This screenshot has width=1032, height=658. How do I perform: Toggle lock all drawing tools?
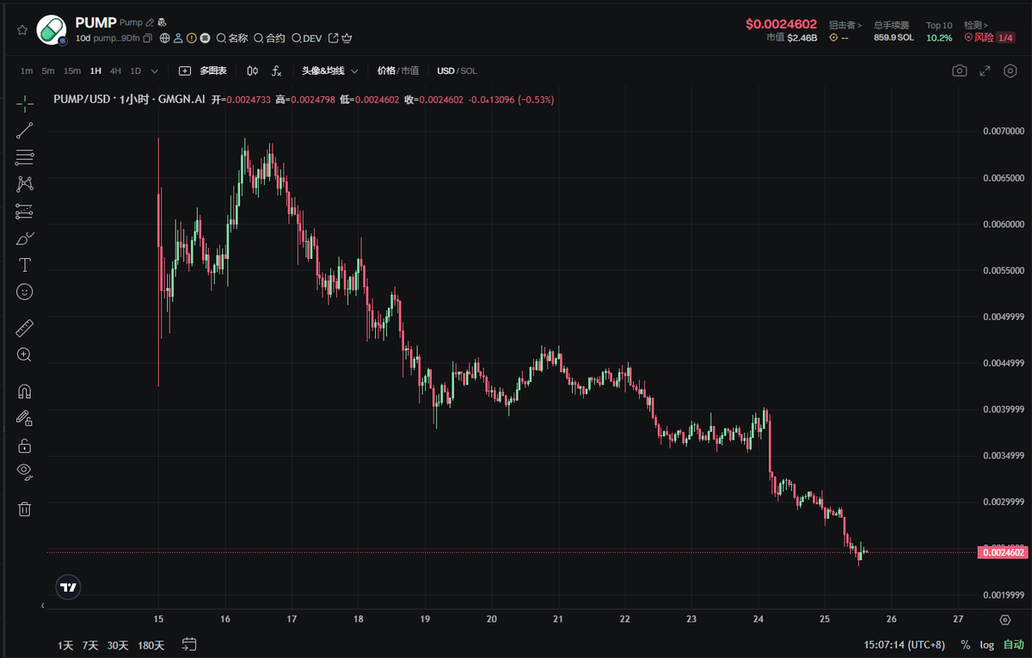tap(24, 446)
